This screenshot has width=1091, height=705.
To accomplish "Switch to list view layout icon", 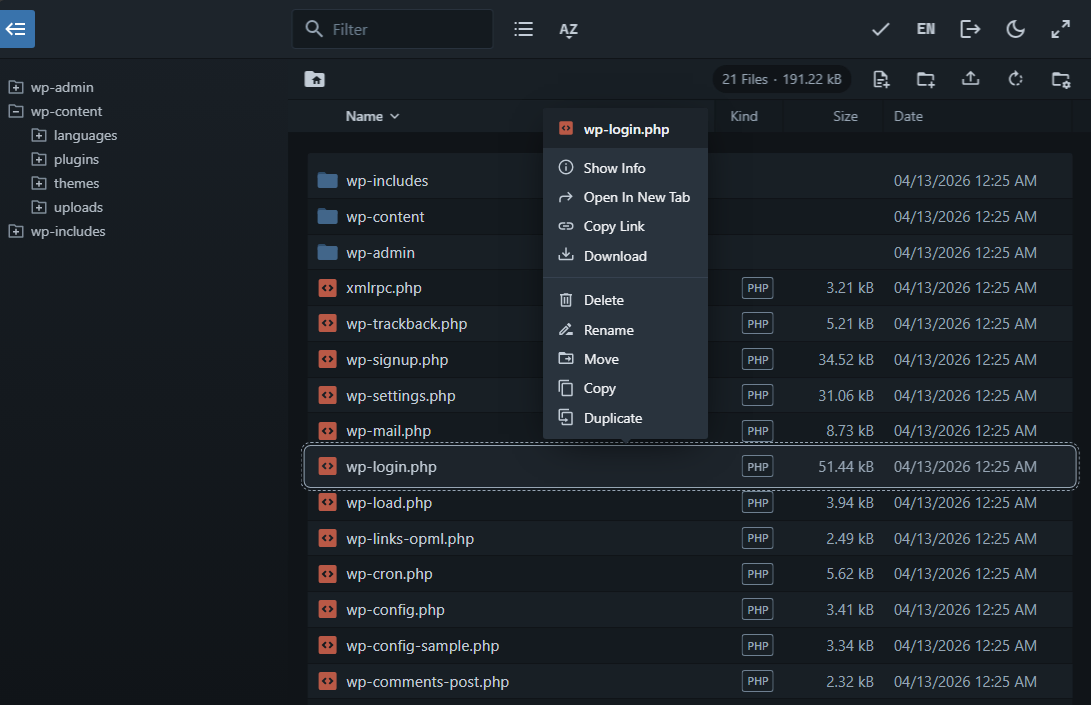I will (523, 29).
